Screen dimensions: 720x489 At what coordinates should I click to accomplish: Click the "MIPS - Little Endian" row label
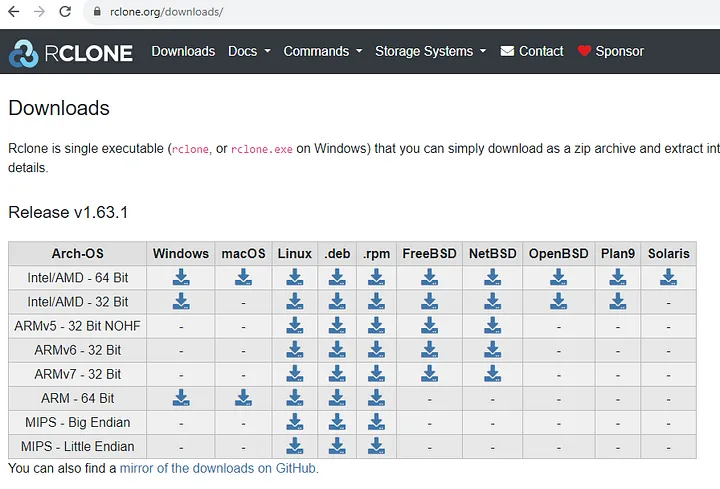78,446
